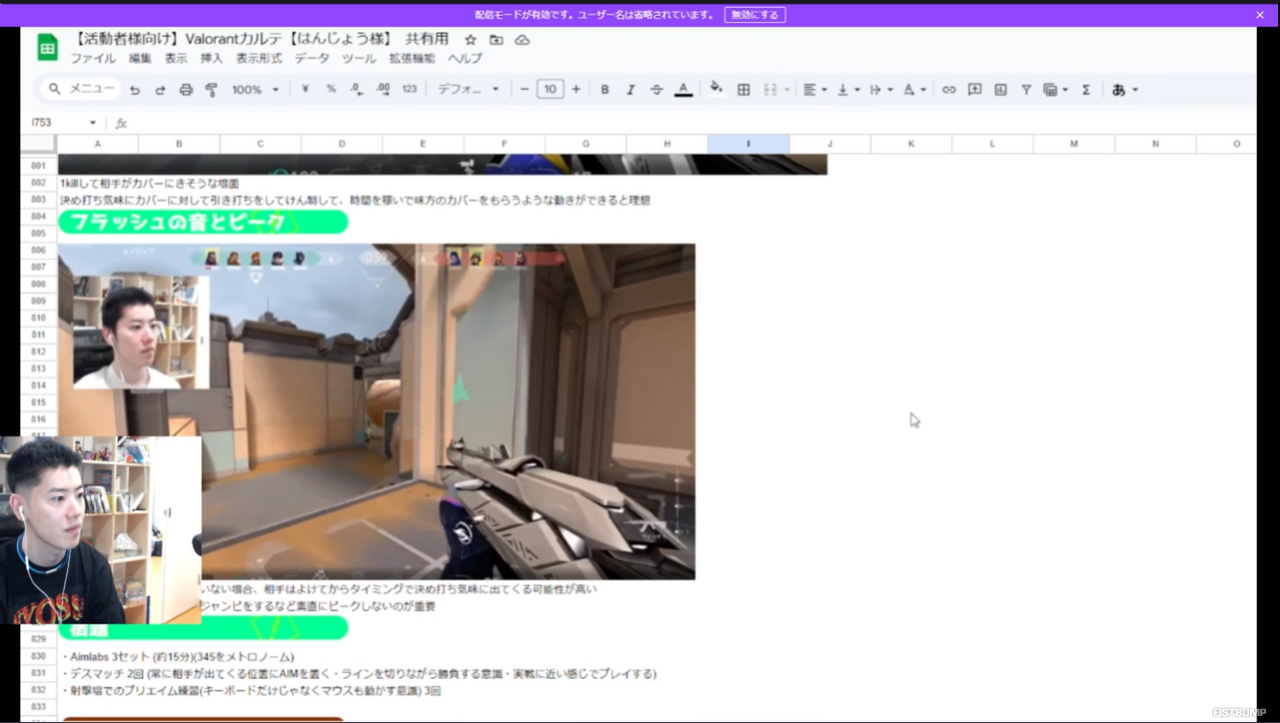
Task: Select row 830 header
Action: [39, 656]
